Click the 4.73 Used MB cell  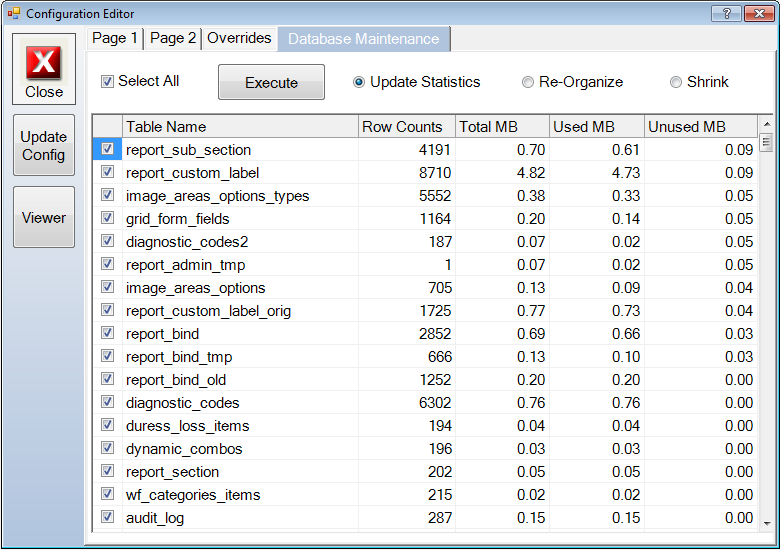[x=597, y=173]
